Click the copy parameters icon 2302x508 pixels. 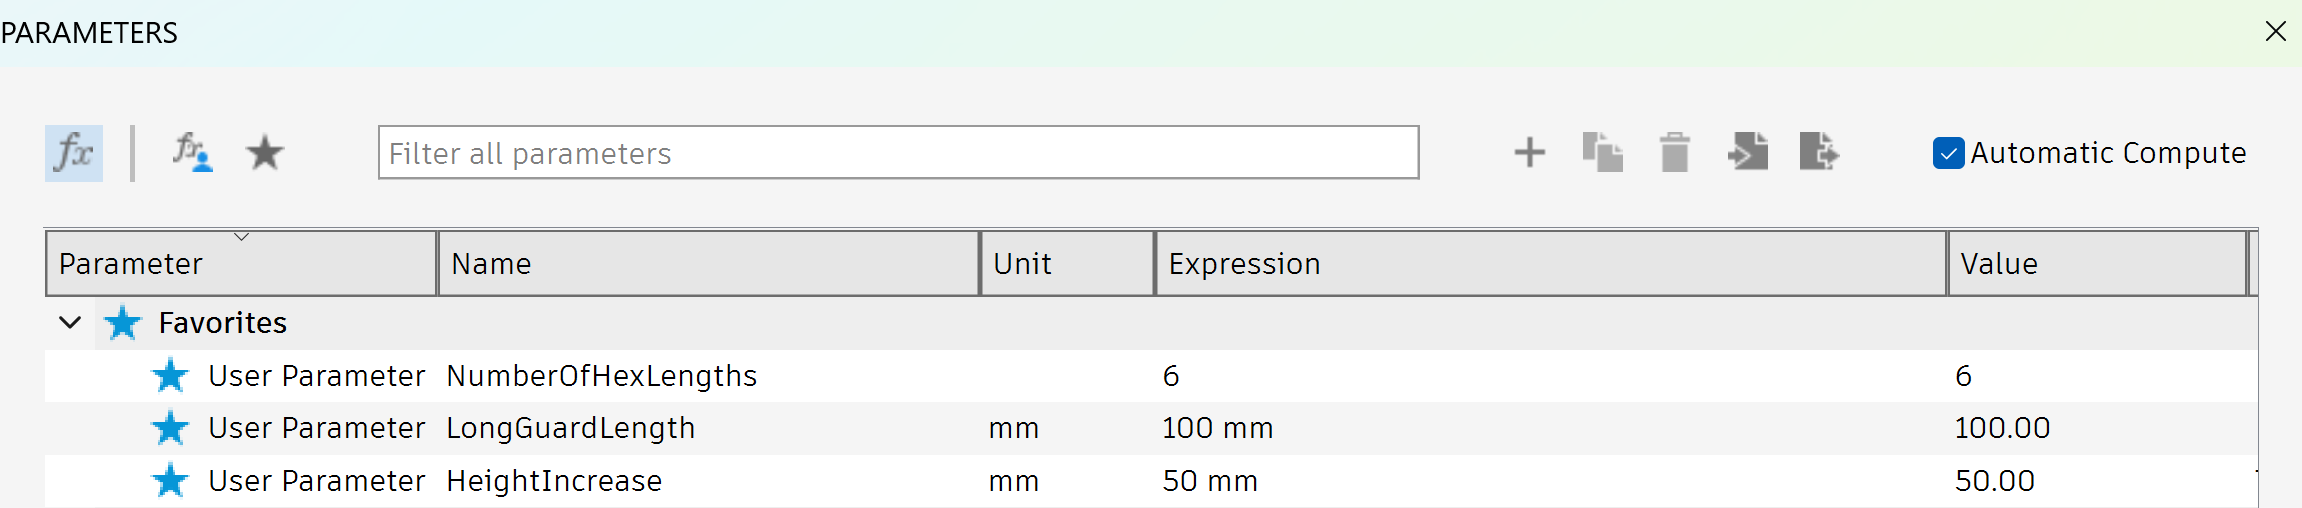[1602, 153]
